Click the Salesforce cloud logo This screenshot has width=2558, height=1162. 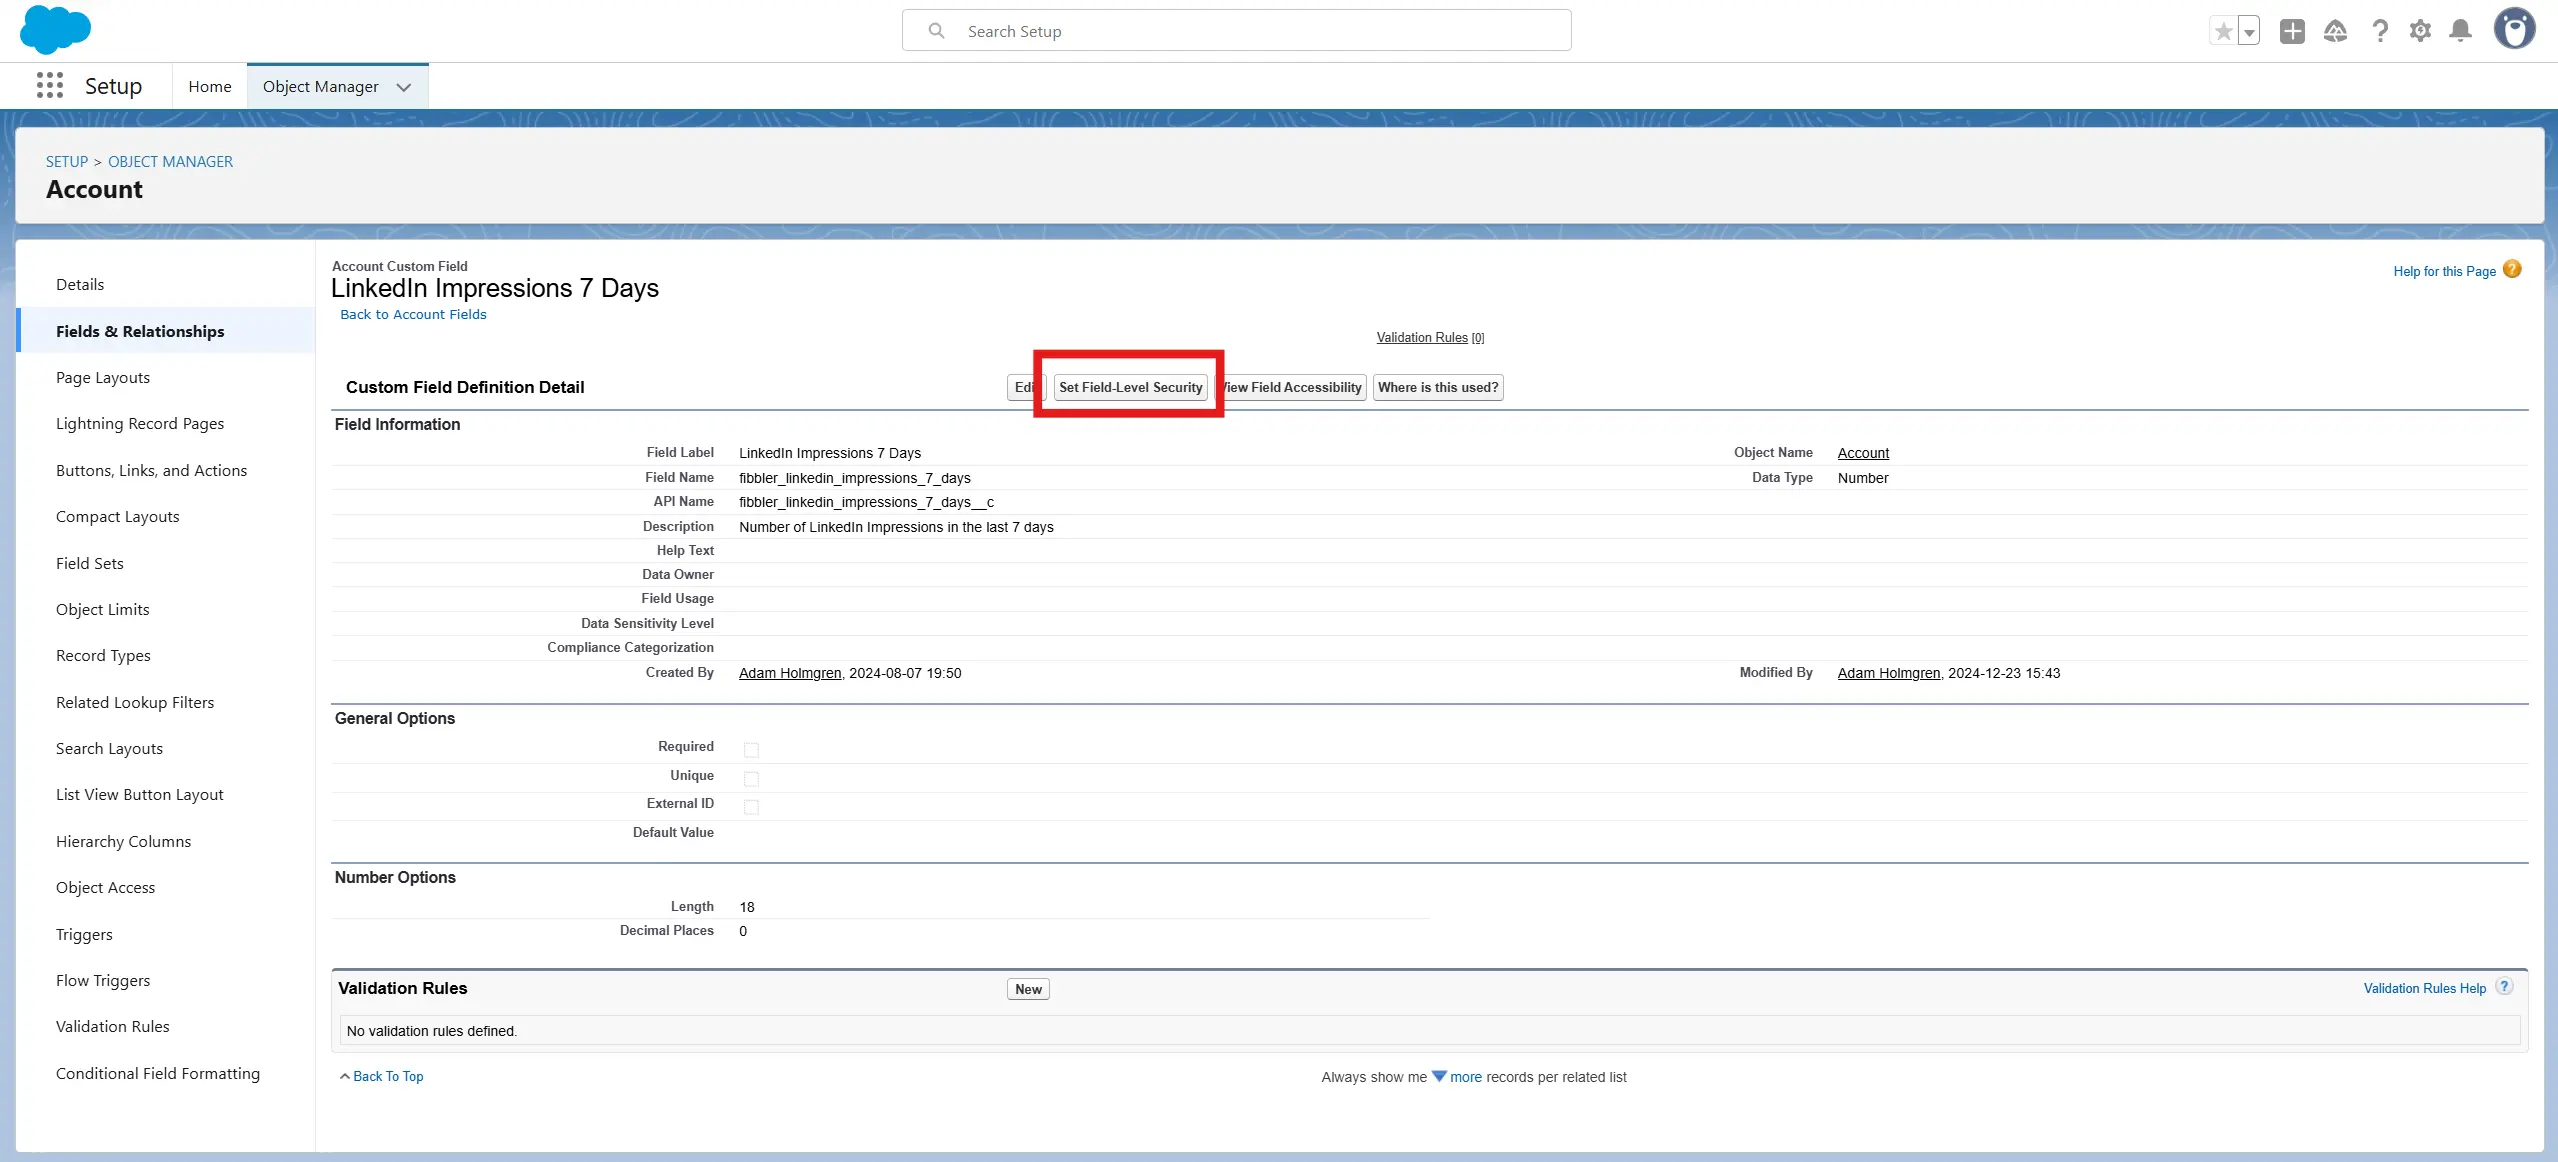point(55,30)
